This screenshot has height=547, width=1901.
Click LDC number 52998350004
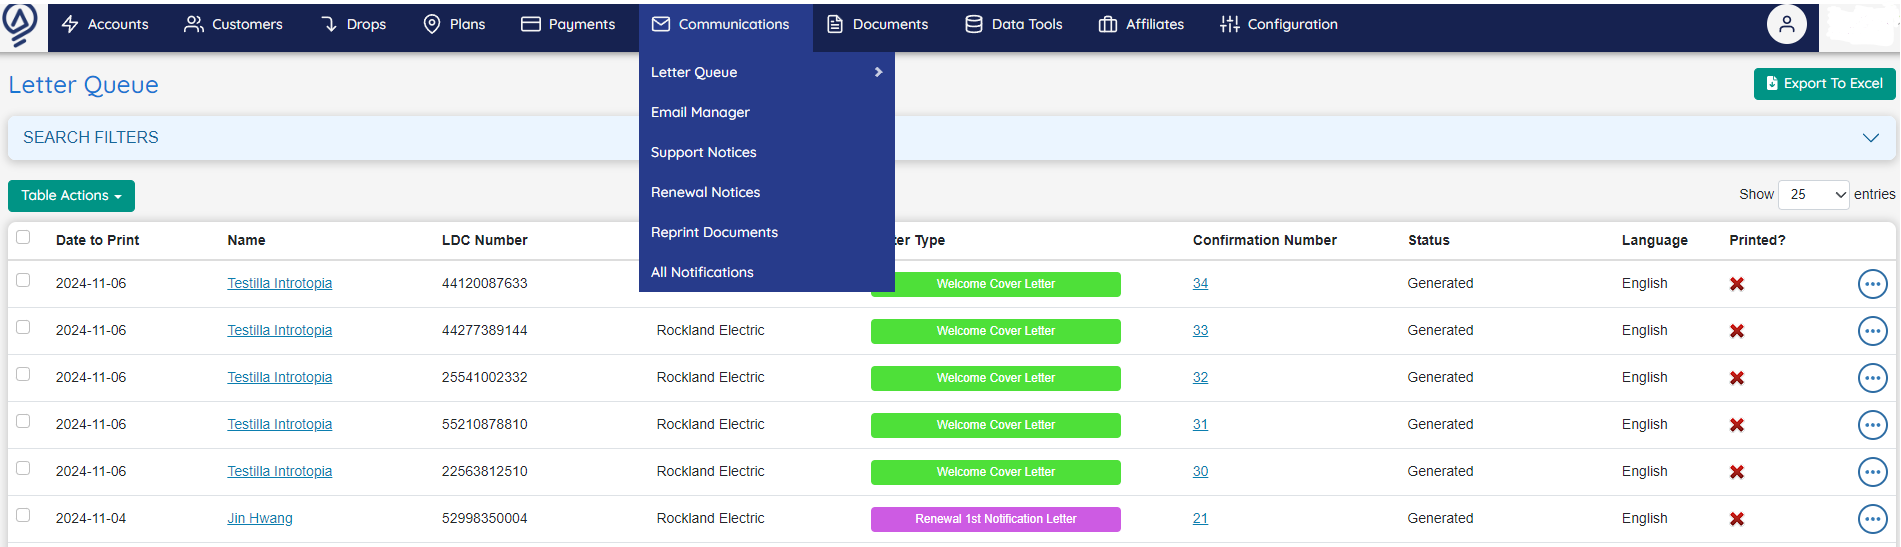point(484,518)
